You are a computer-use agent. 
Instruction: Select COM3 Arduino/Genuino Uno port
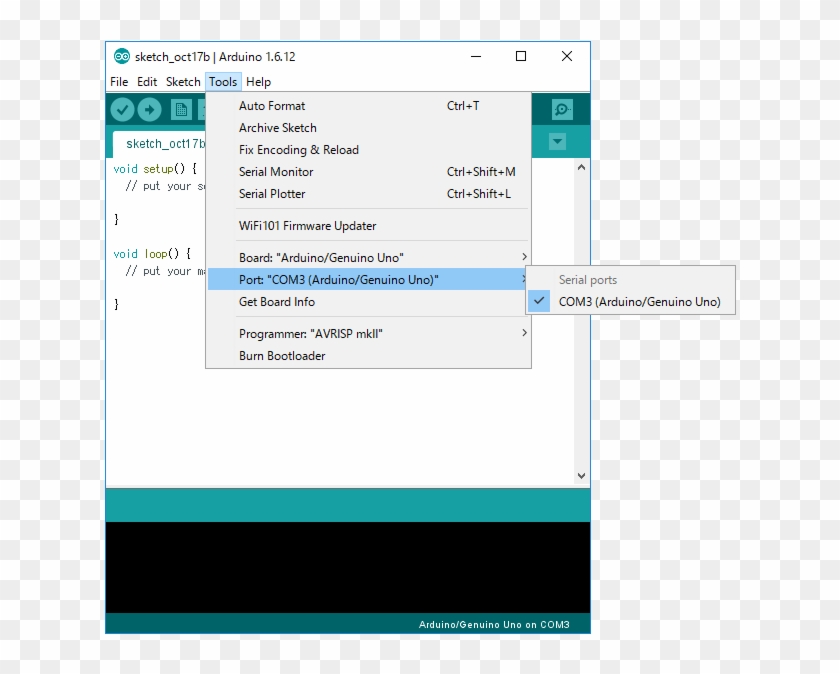(638, 301)
